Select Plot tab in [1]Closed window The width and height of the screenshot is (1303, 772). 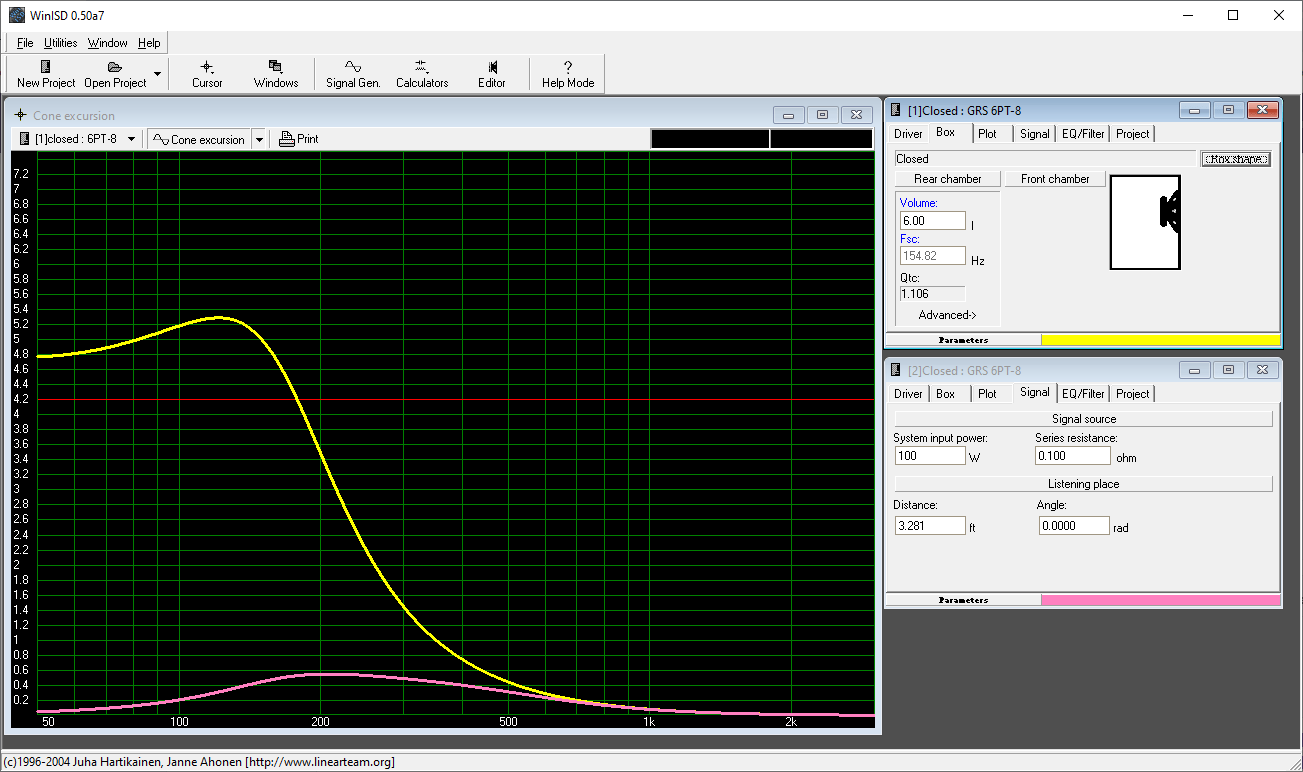point(987,133)
